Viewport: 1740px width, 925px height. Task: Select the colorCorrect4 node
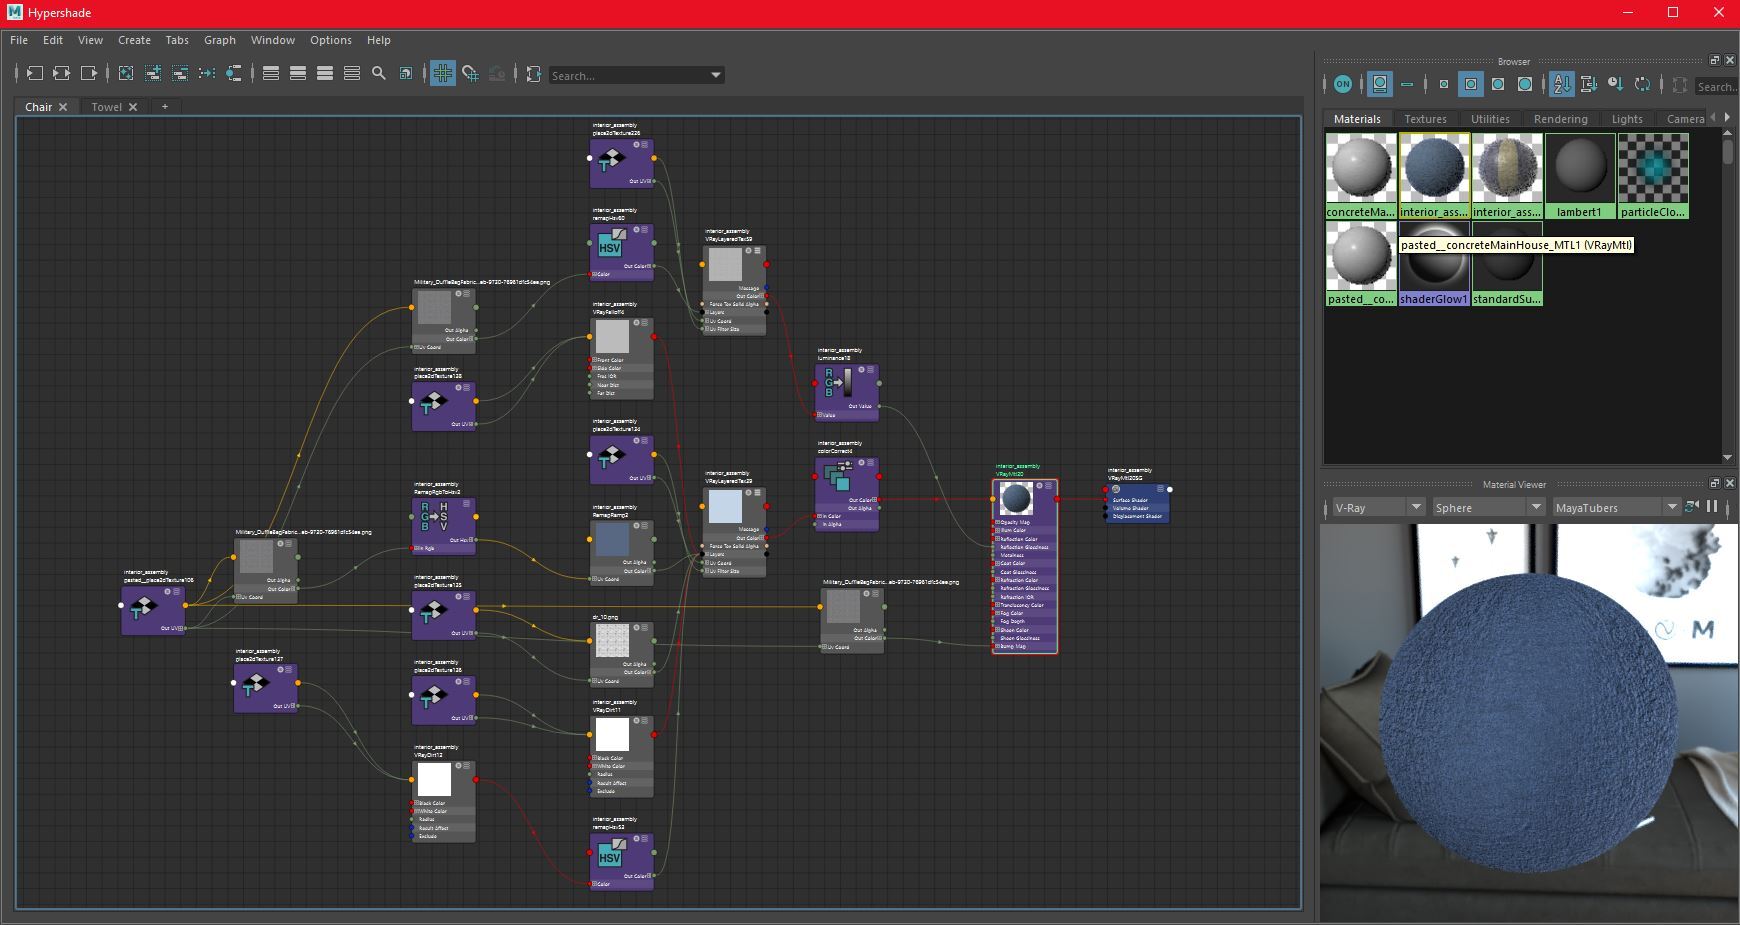(847, 494)
